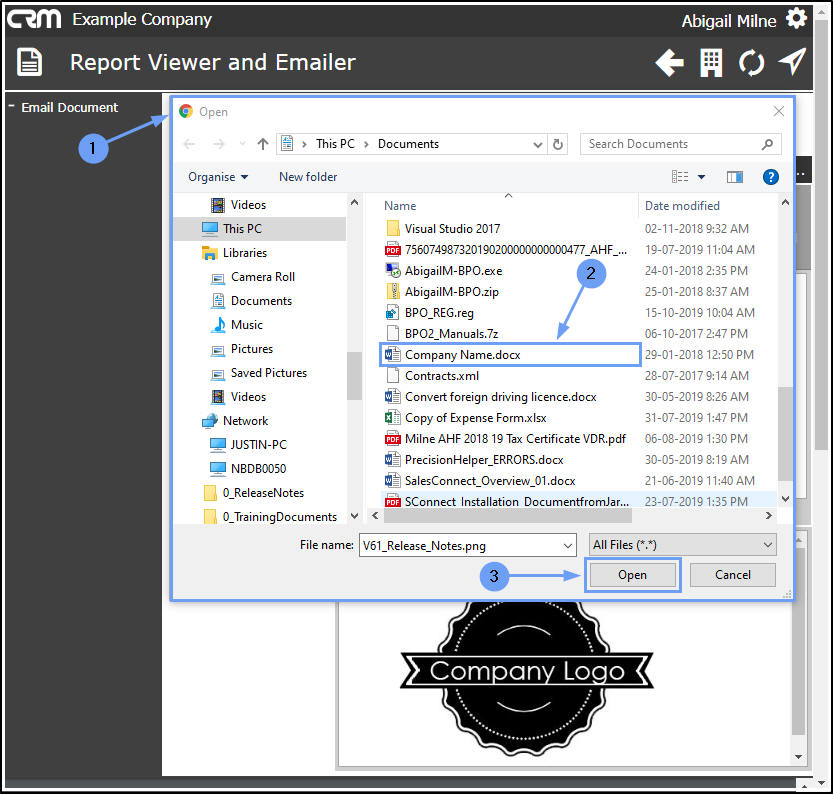Viewport: 833px width, 794px height.
Task: Click the dialog forward navigation arrow
Action: (x=218, y=144)
